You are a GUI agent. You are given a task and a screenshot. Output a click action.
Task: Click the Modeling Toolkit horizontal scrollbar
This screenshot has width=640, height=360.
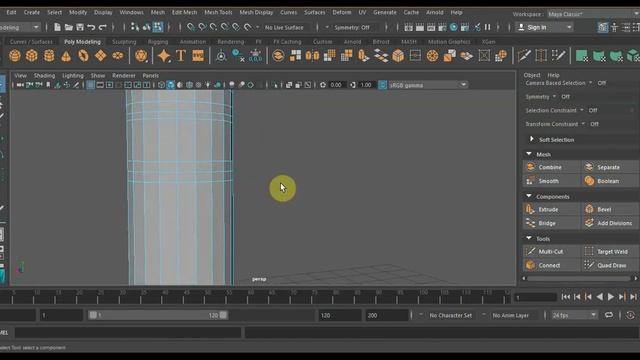click(579, 278)
